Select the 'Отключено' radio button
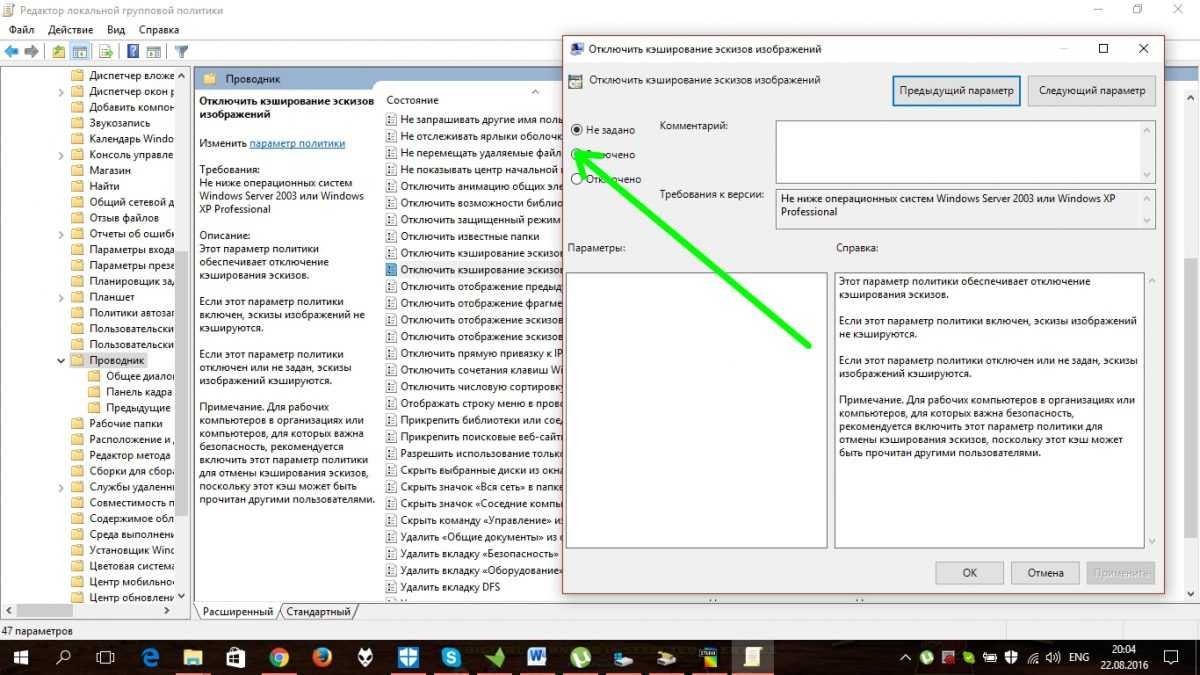Screen dimensions: 1200x675 [x=577, y=179]
